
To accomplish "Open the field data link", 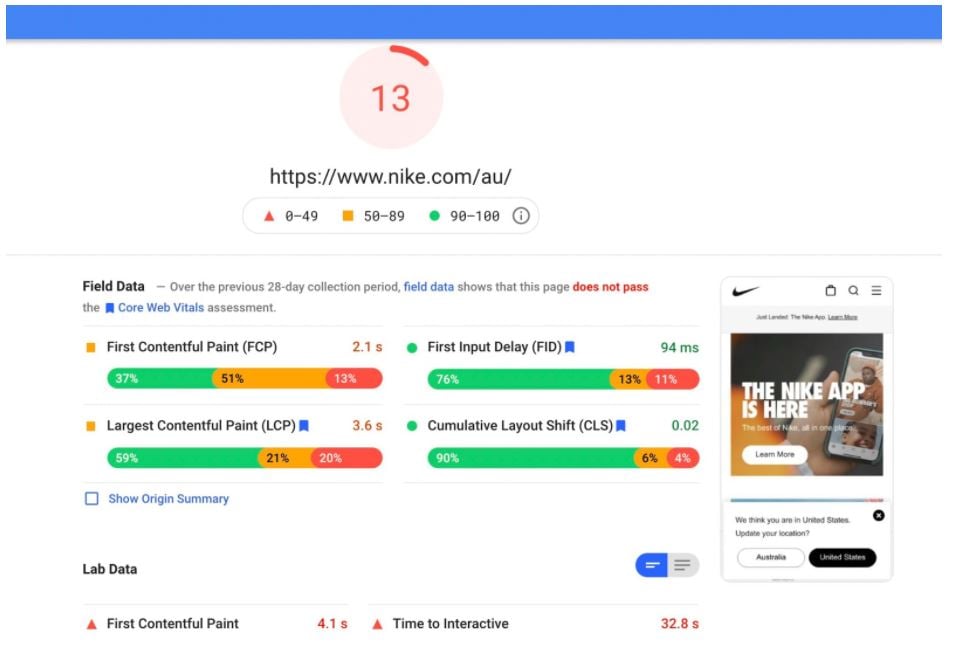I will (428, 287).
